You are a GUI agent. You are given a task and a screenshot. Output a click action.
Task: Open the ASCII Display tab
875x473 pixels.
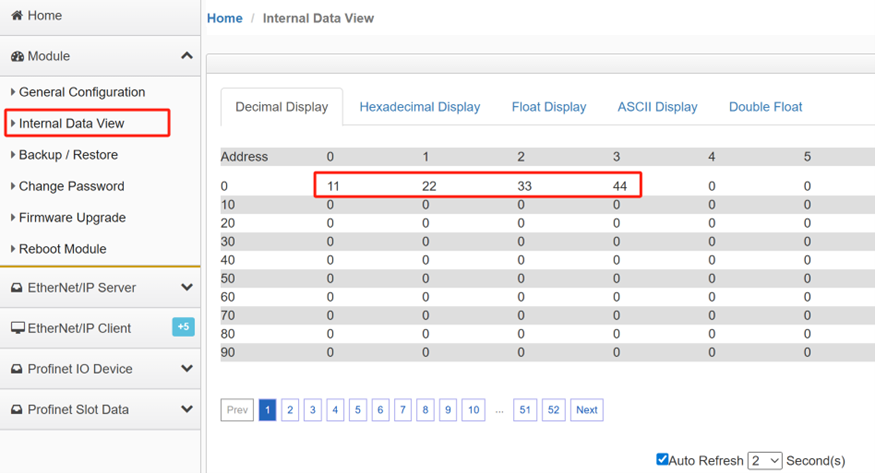pos(657,107)
